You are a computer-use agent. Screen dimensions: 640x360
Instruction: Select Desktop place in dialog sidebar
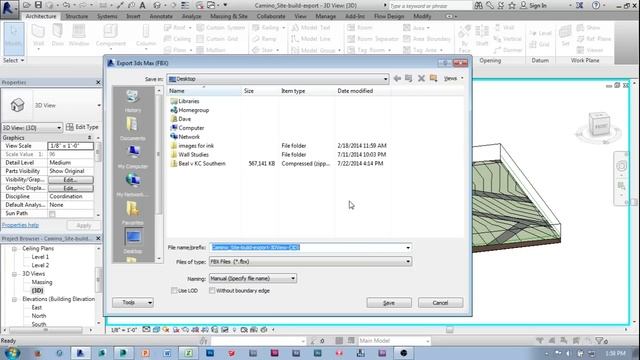coord(133,241)
